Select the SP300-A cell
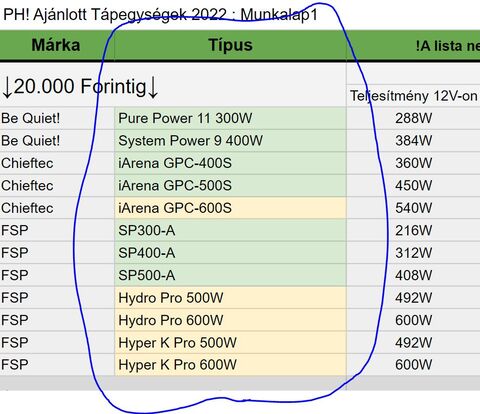 230,231
